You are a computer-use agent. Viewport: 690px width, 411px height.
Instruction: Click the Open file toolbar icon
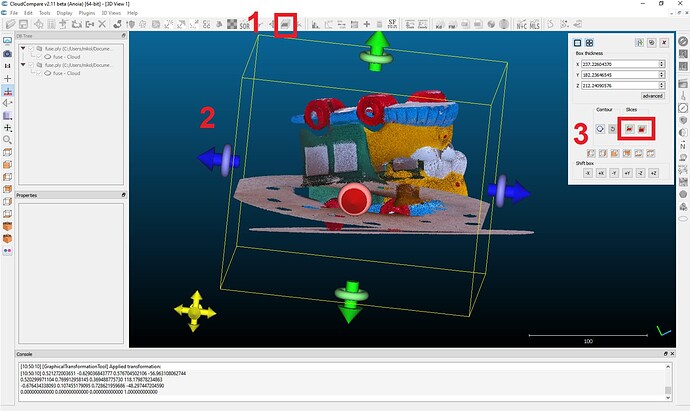11,24
